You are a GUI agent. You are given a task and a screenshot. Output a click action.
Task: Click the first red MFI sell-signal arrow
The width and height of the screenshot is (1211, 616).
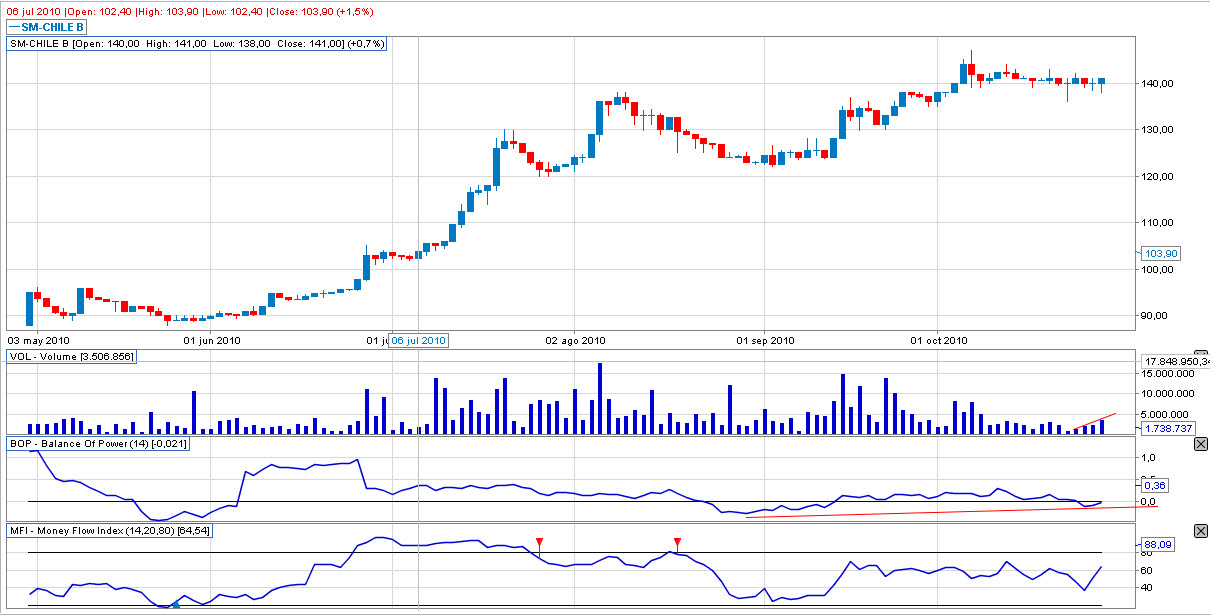click(x=539, y=541)
